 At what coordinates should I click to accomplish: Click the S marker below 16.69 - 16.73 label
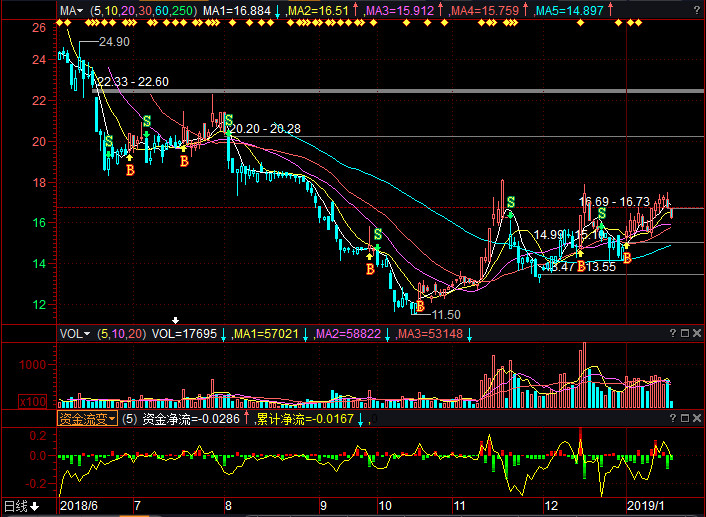[602, 213]
